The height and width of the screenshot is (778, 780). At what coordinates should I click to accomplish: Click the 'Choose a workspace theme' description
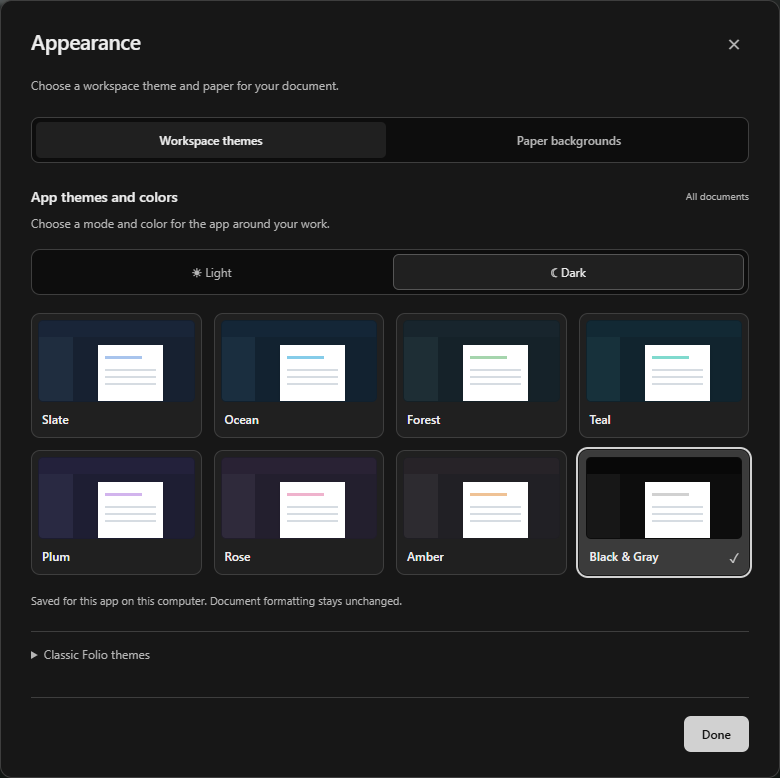185,86
